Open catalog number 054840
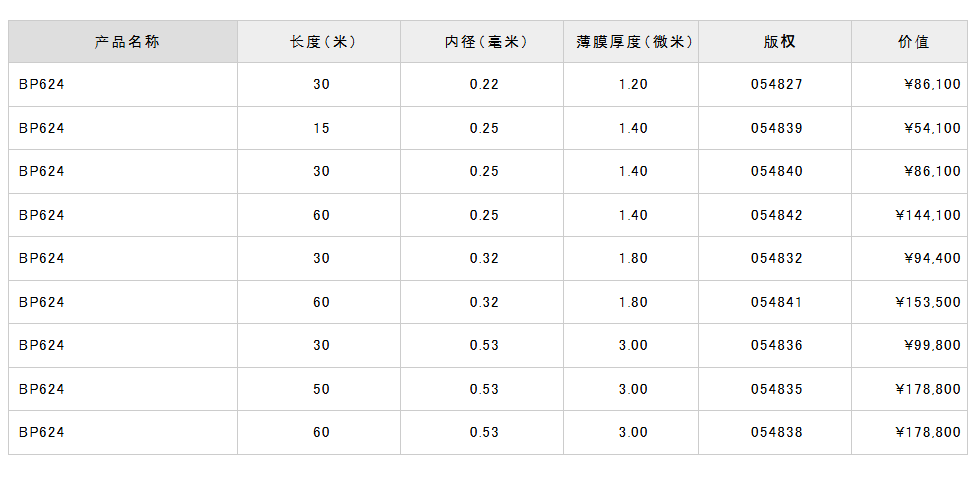The height and width of the screenshot is (480, 977). 776,172
